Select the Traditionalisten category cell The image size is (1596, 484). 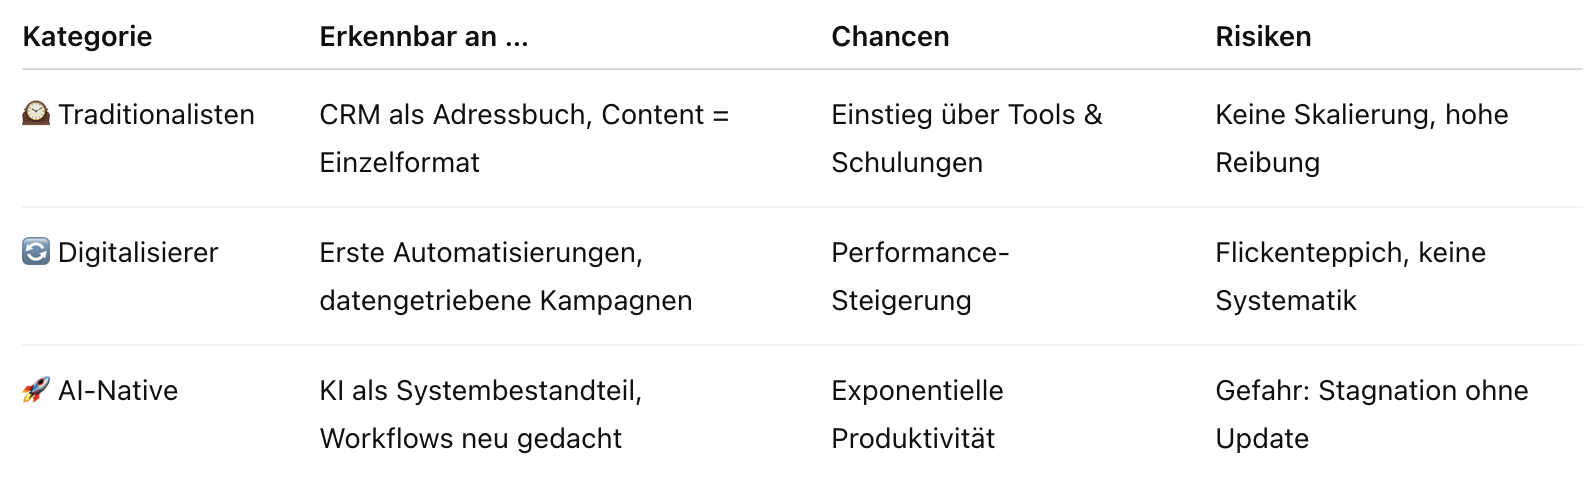139,114
